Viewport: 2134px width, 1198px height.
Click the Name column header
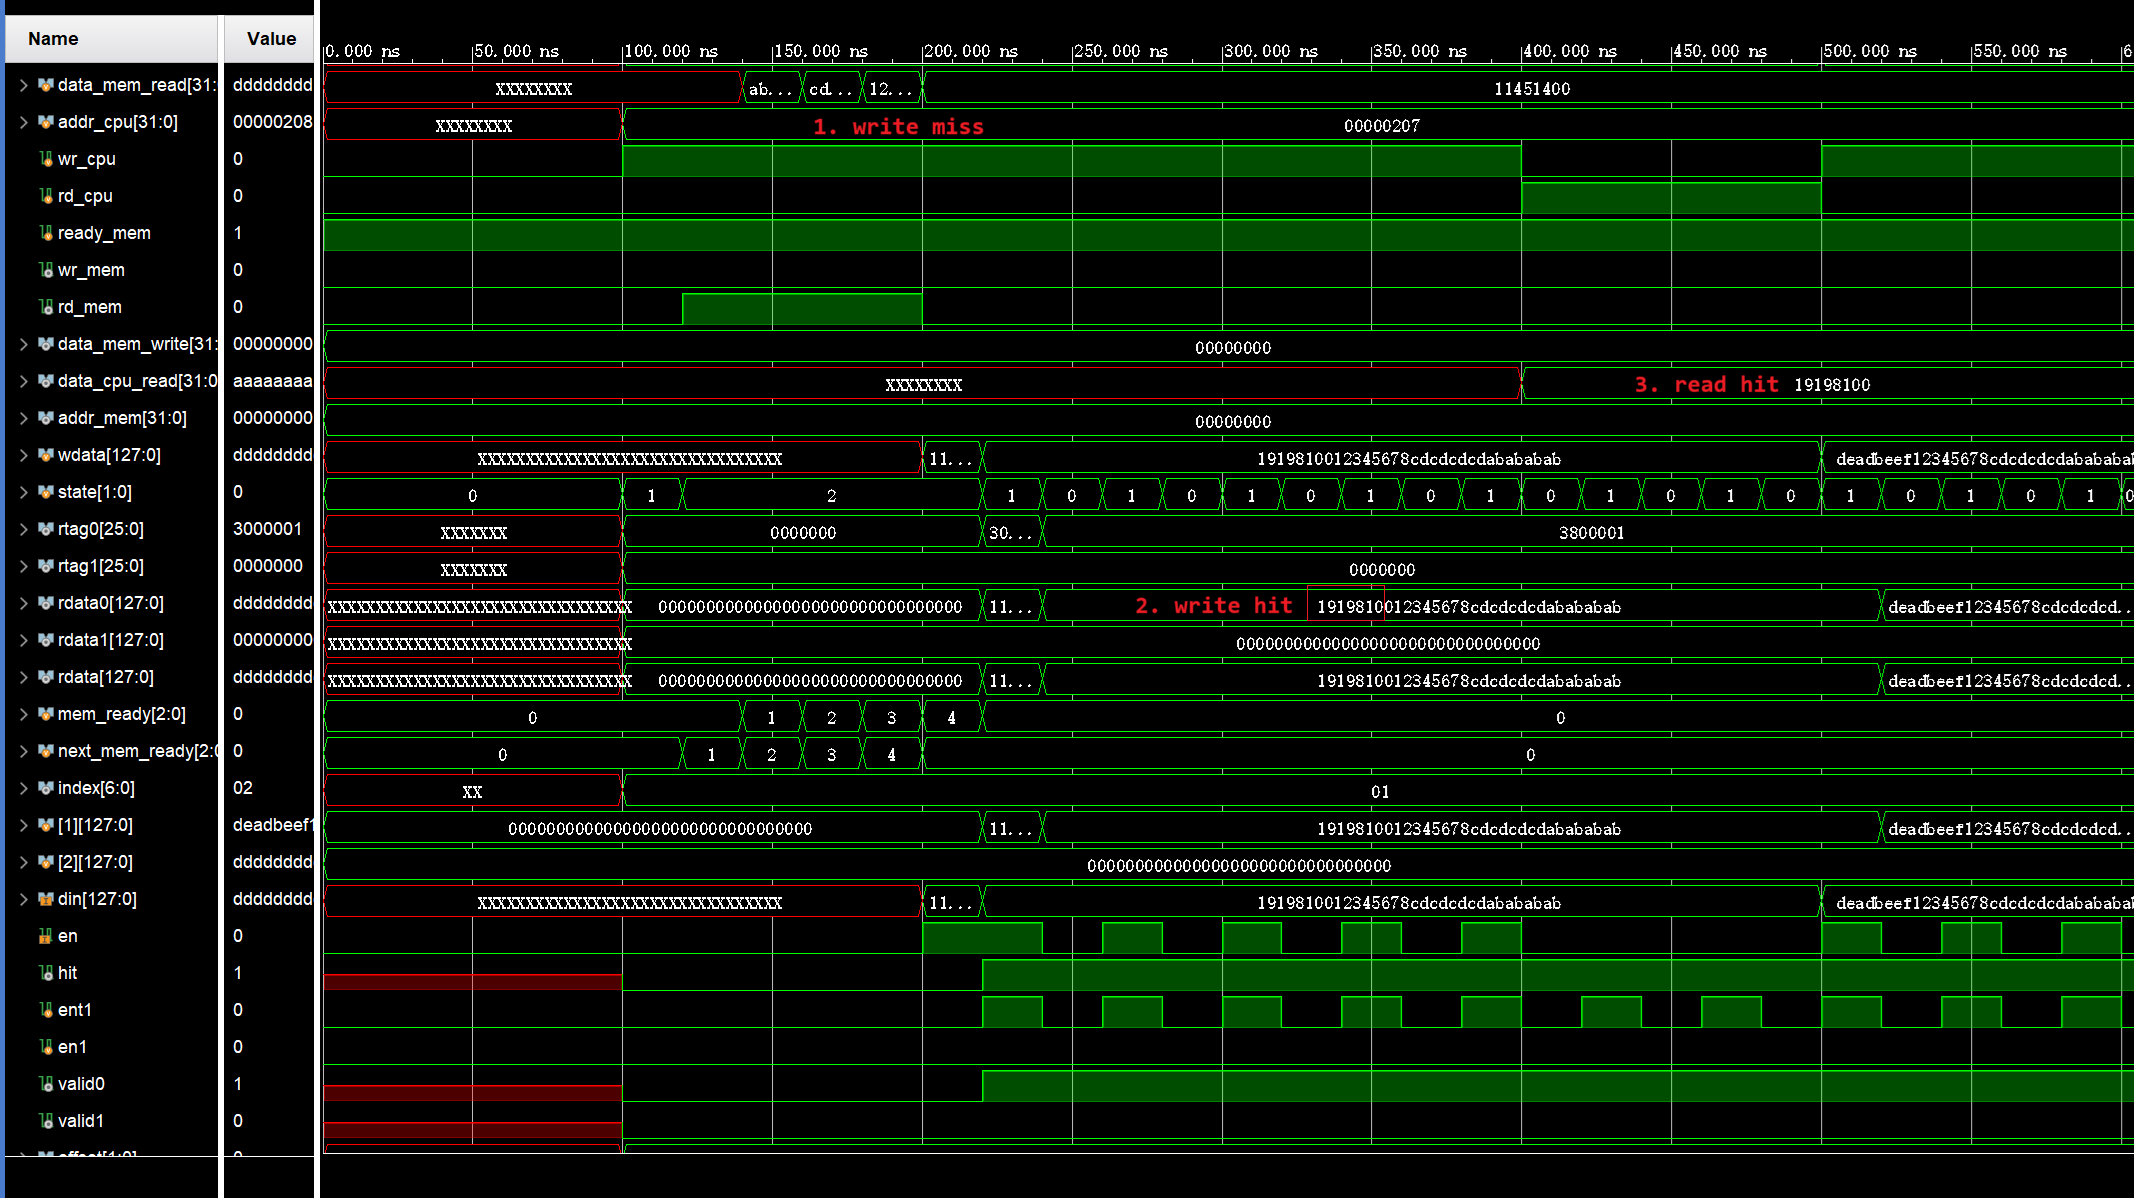point(54,39)
